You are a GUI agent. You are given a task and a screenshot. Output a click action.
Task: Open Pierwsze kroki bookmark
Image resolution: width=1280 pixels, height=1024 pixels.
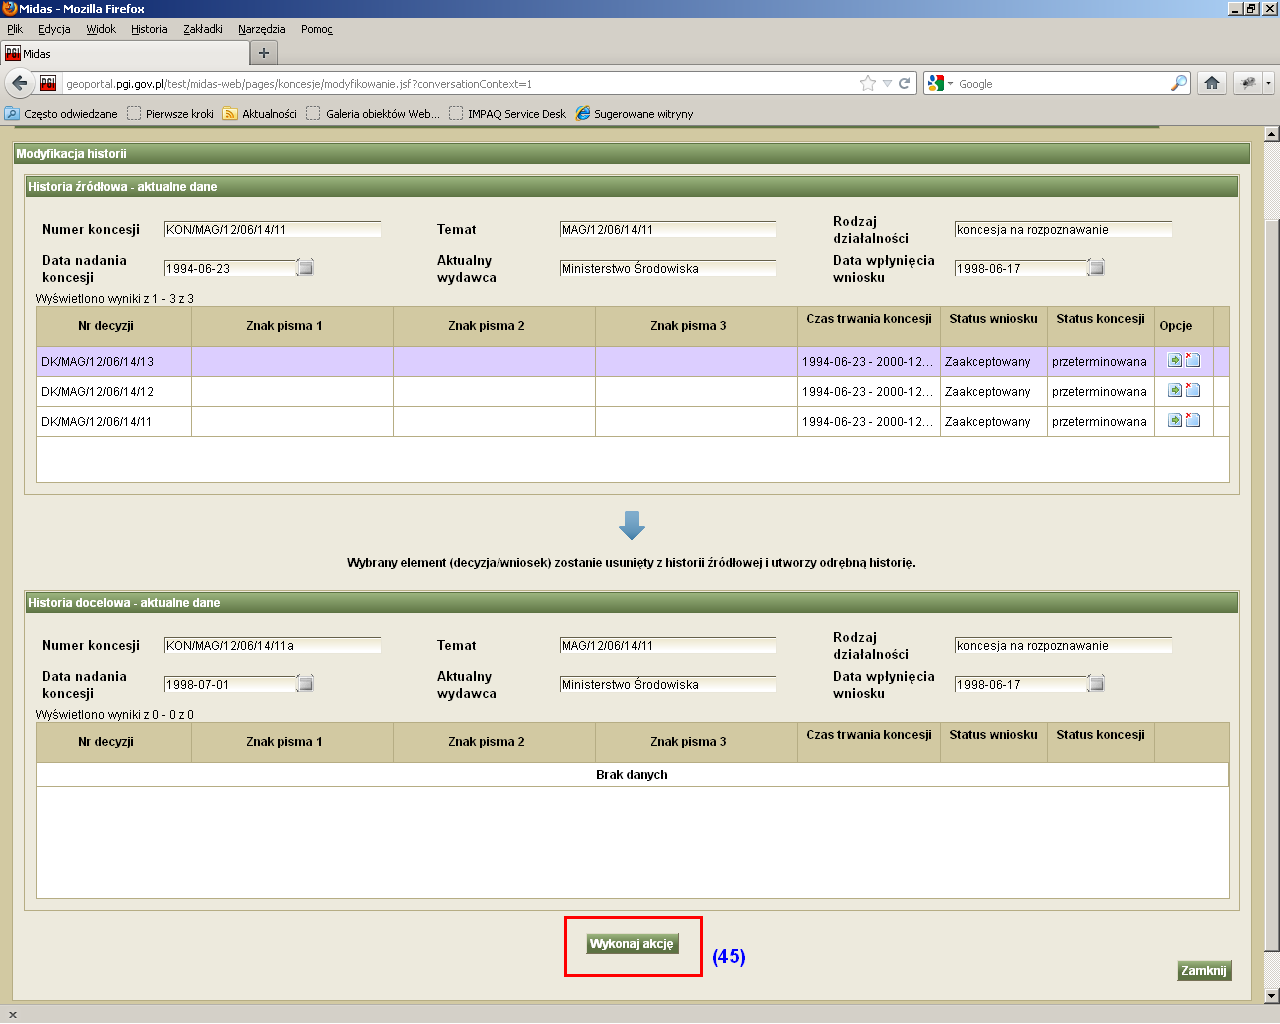[x=170, y=114]
